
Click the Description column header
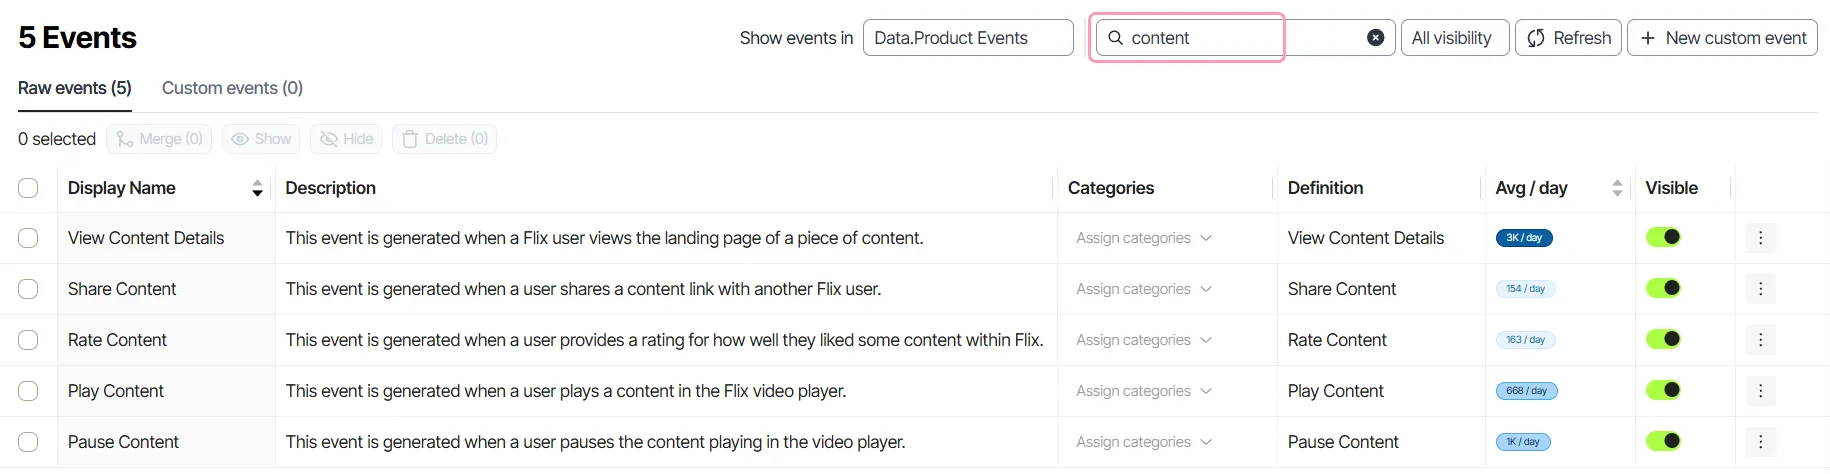tap(330, 188)
